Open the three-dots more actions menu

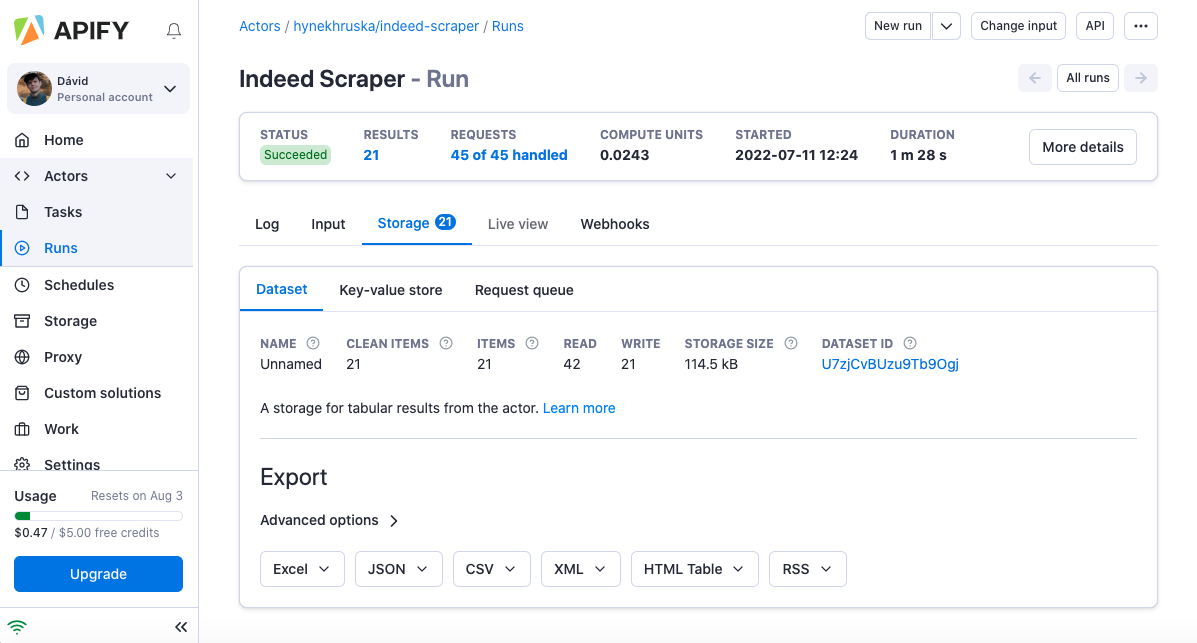click(x=1141, y=26)
